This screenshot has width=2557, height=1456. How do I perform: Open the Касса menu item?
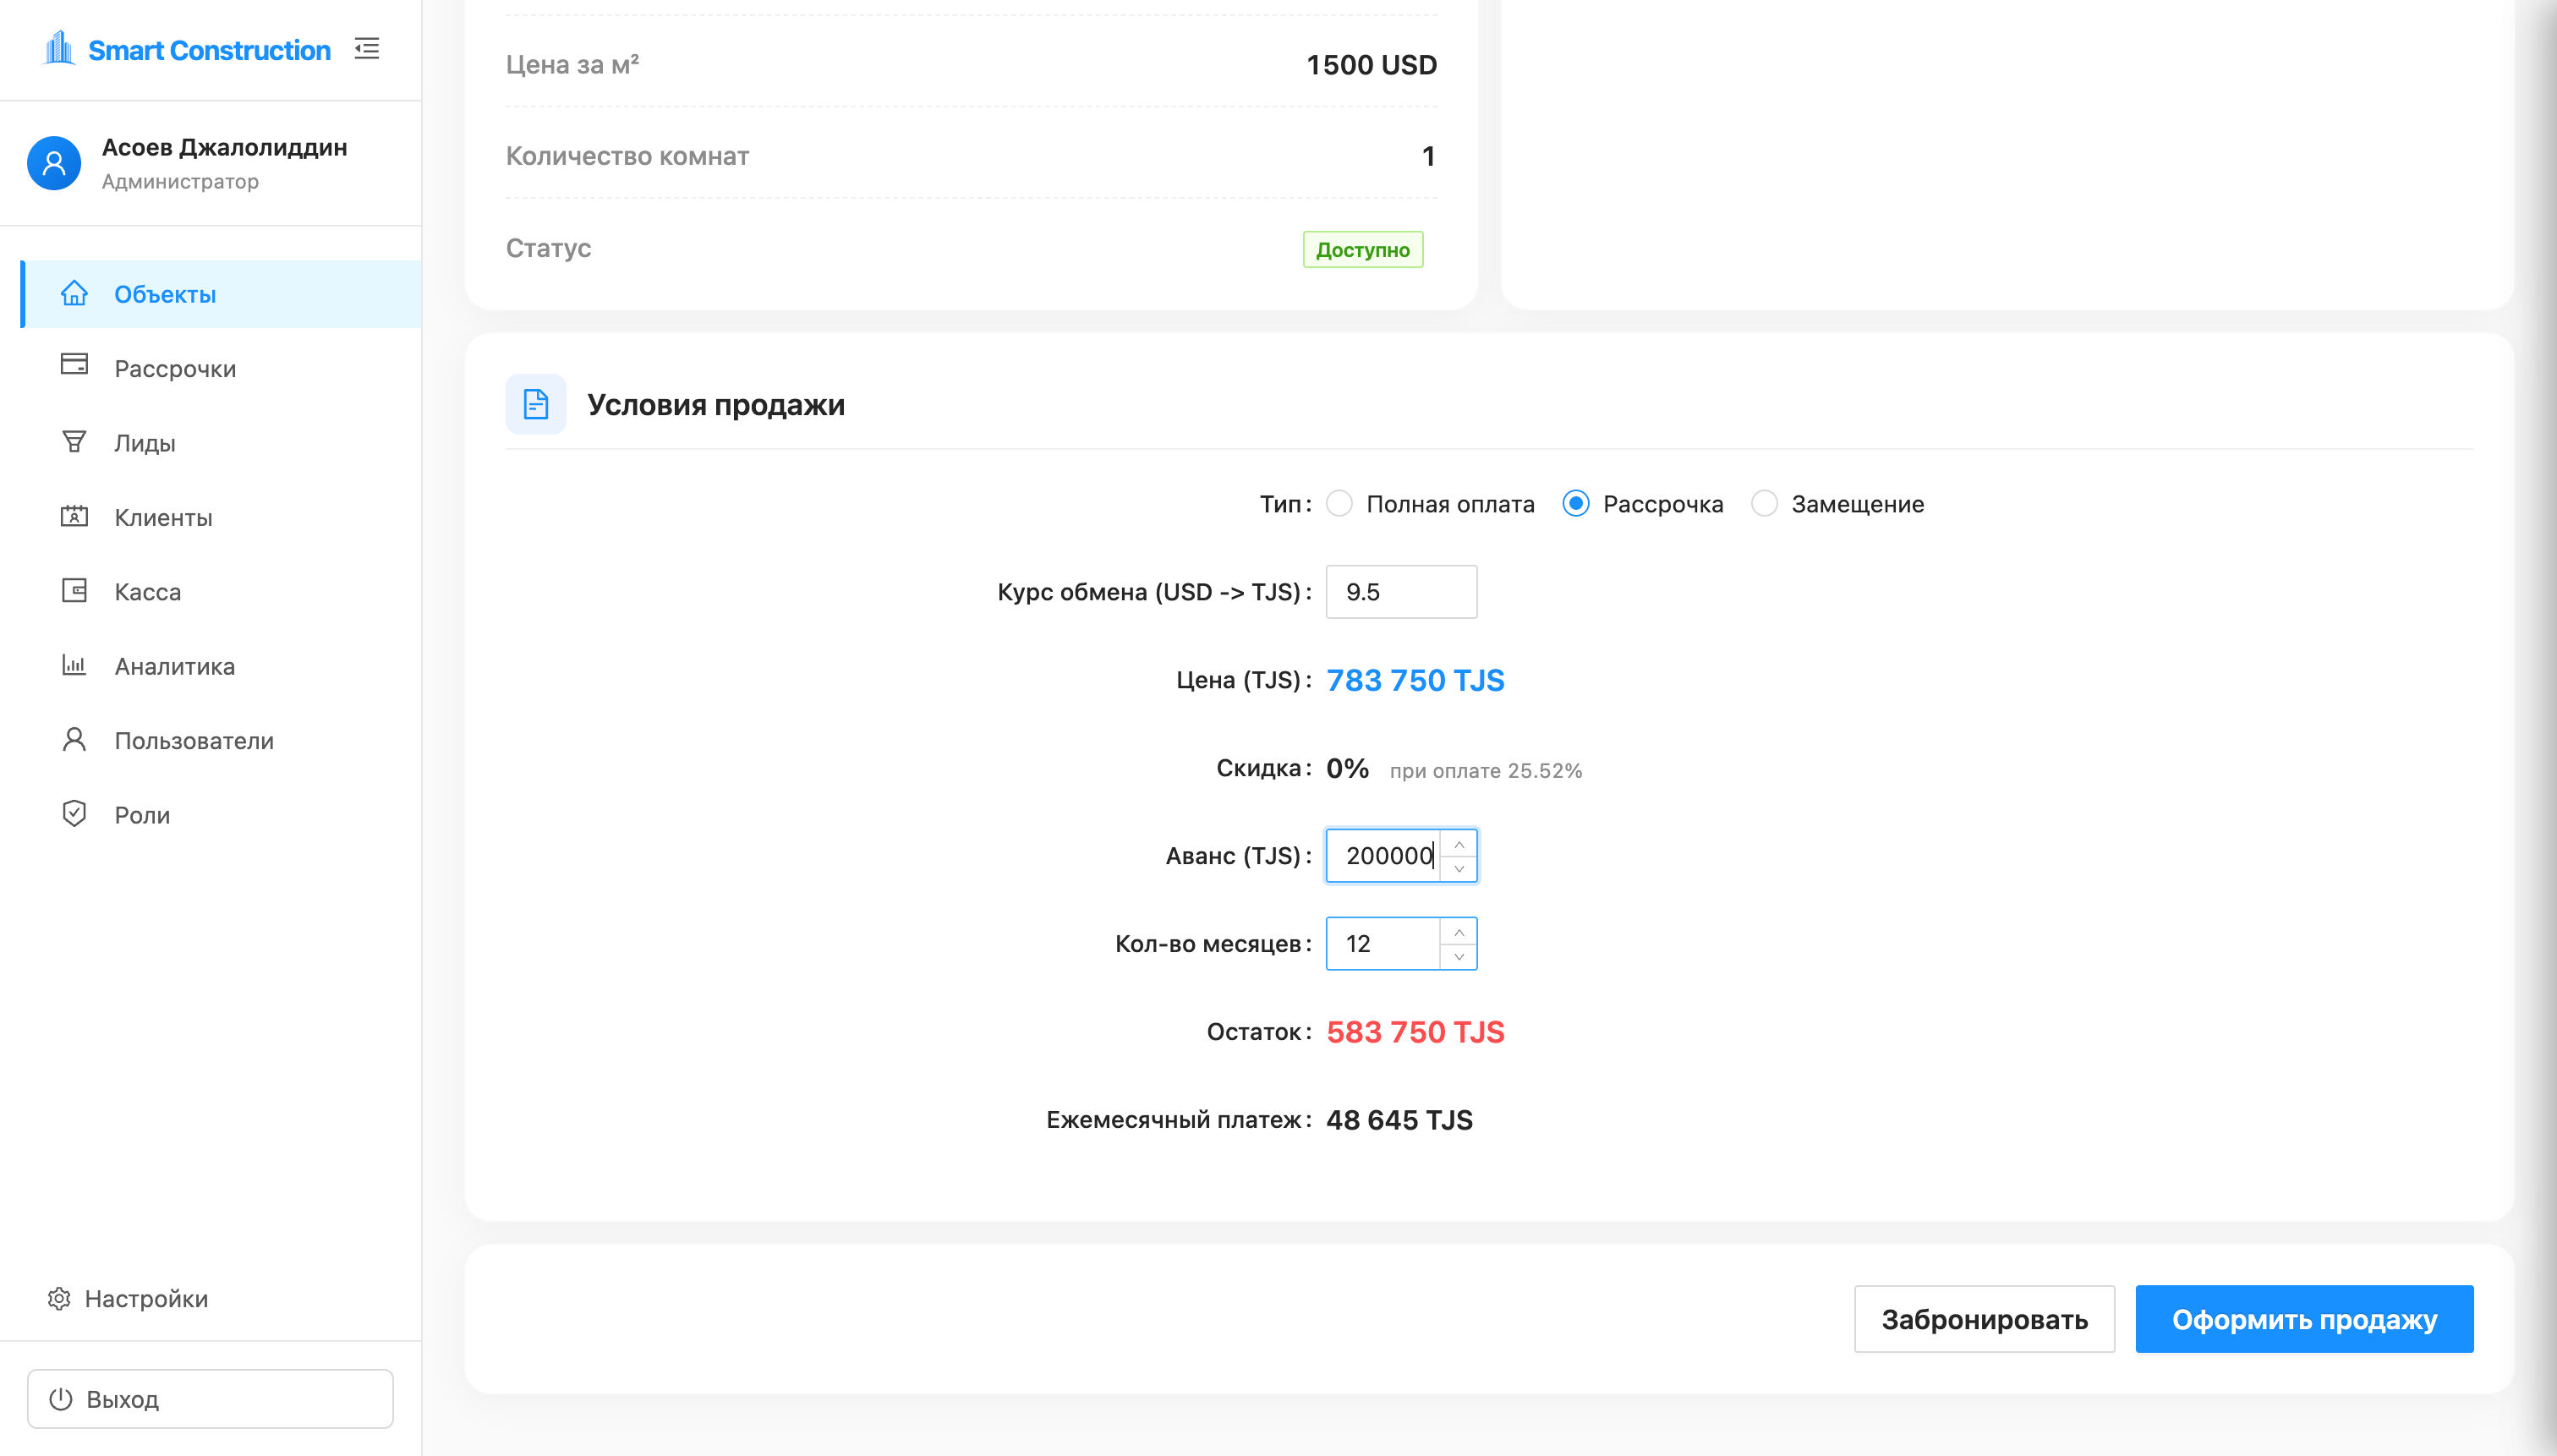click(x=221, y=591)
